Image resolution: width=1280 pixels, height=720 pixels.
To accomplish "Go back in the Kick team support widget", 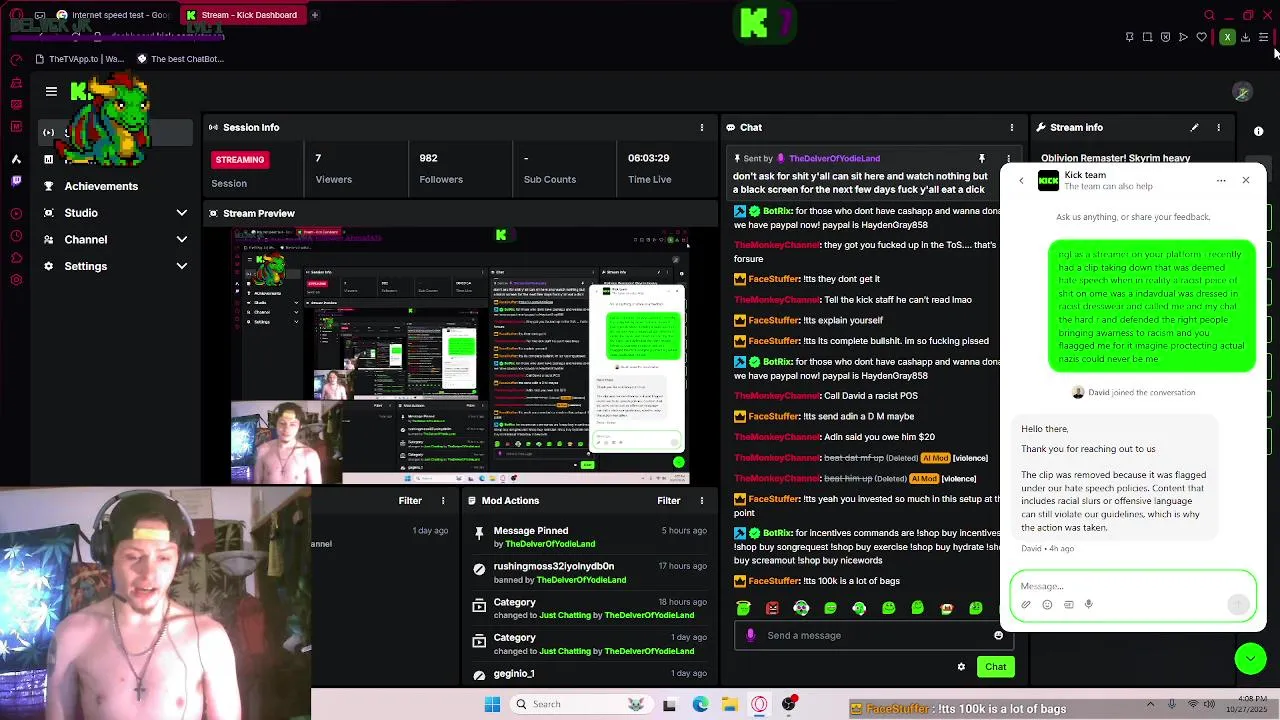I will click(x=1021, y=181).
